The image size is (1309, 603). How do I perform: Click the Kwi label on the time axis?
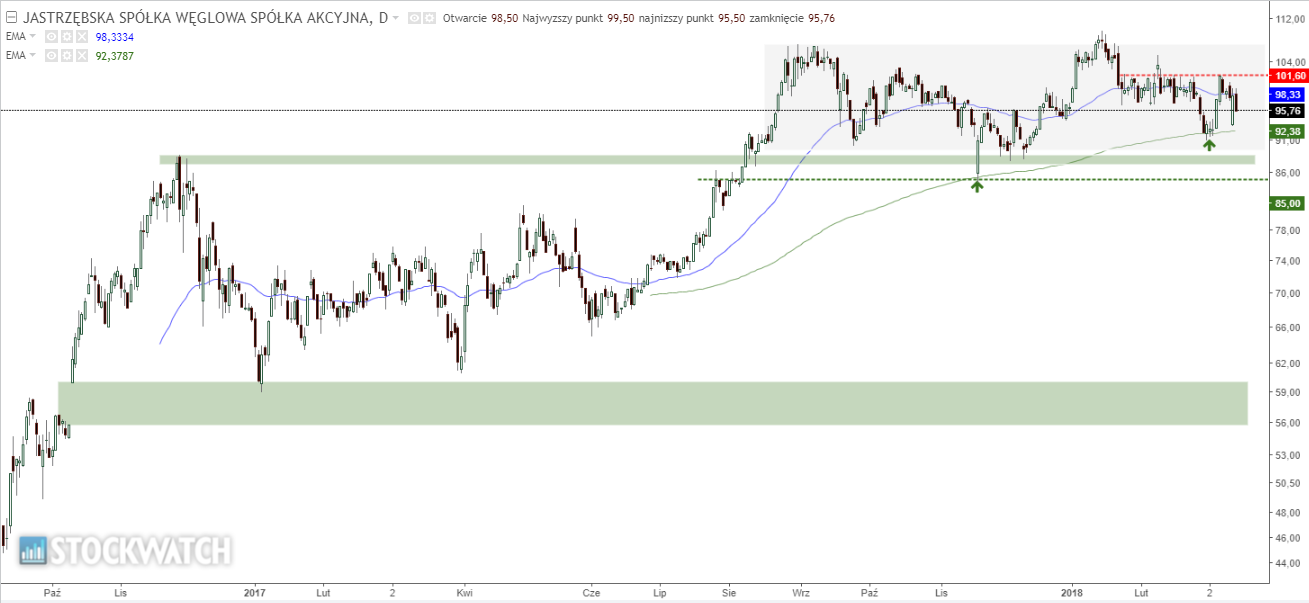[x=463, y=592]
